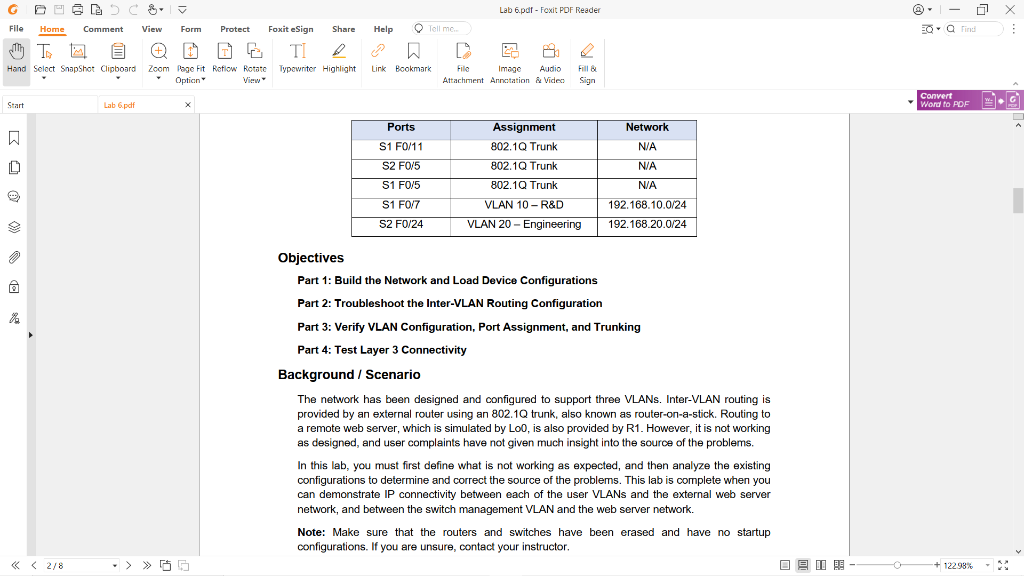Activate the Highlight tool
Viewport: 1024px width, 576px height.
pos(340,60)
